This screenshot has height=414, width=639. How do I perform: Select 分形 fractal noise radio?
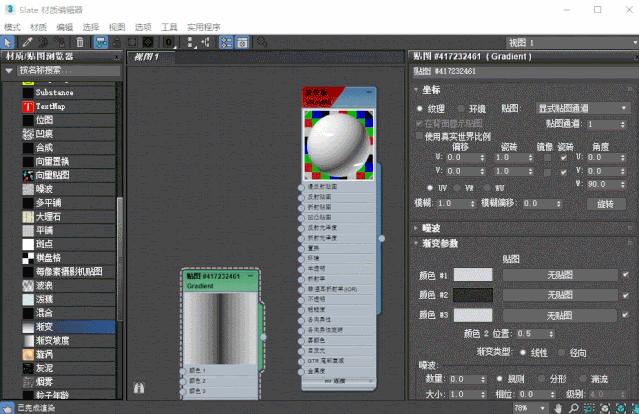542,379
